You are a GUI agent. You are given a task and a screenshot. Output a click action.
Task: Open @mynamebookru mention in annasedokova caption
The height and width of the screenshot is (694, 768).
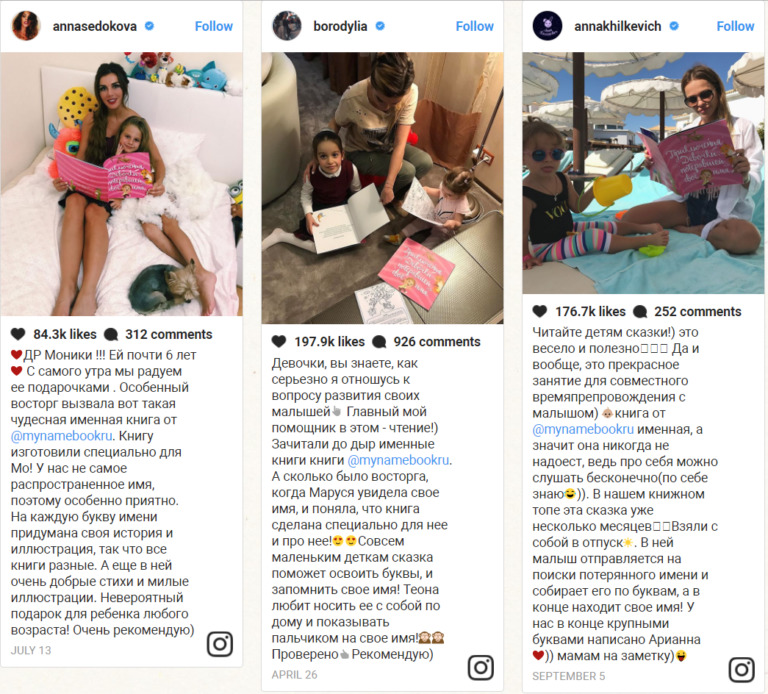click(62, 436)
